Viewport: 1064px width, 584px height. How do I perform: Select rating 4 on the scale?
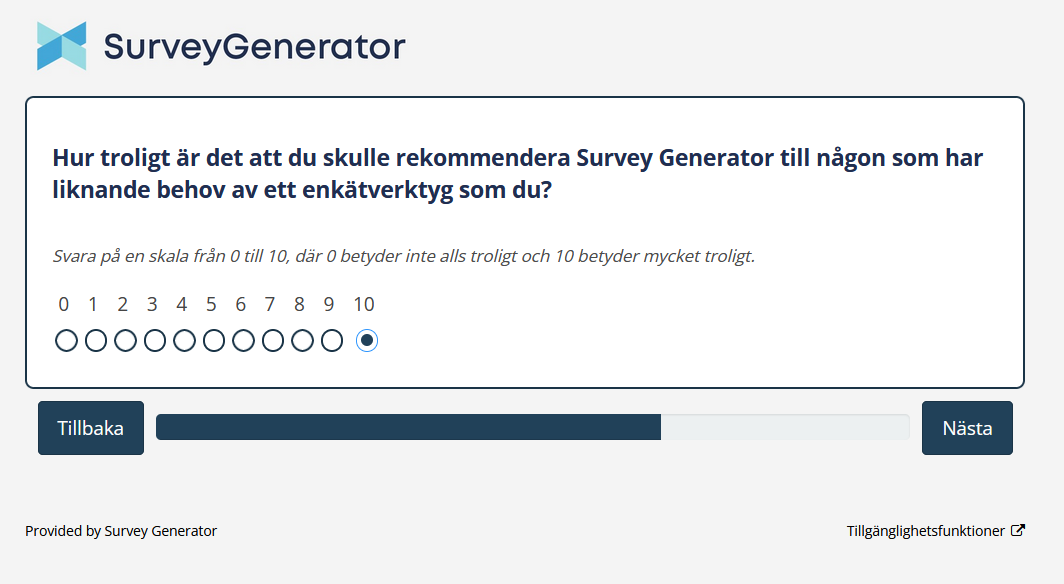183,340
